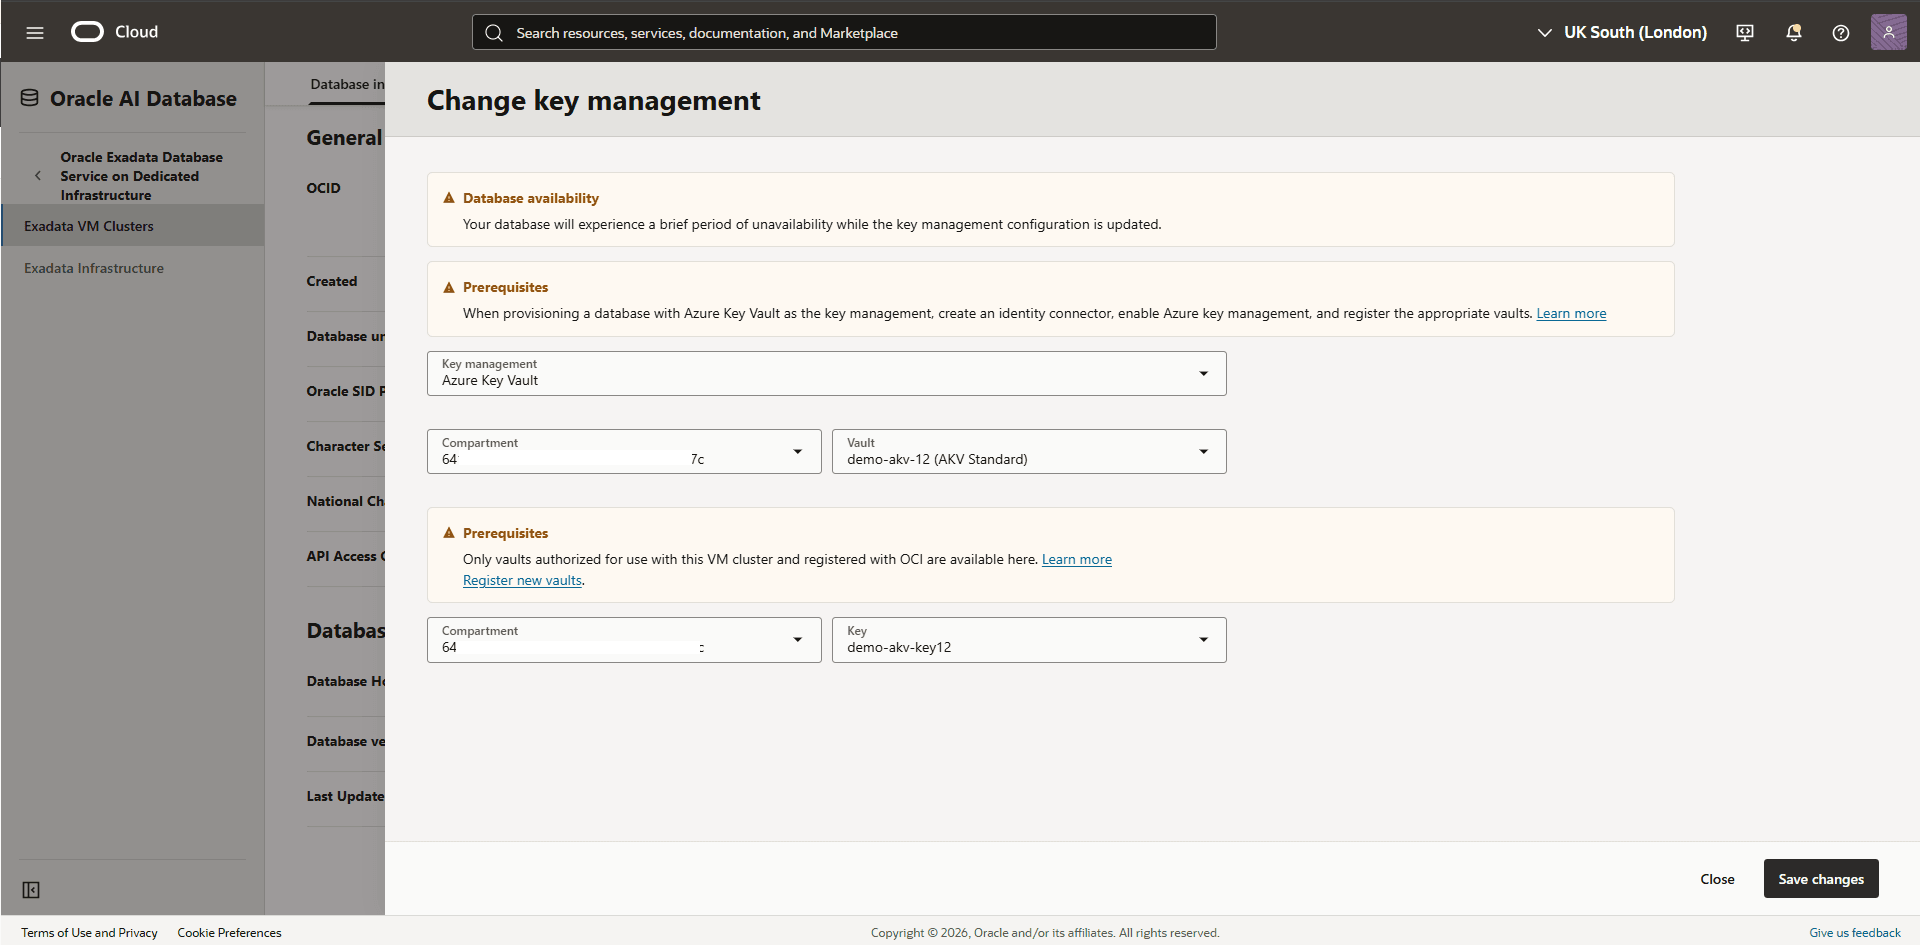Screen dimensions: 1920x945
Task: Open the Register new vaults link
Action: [x=521, y=580]
